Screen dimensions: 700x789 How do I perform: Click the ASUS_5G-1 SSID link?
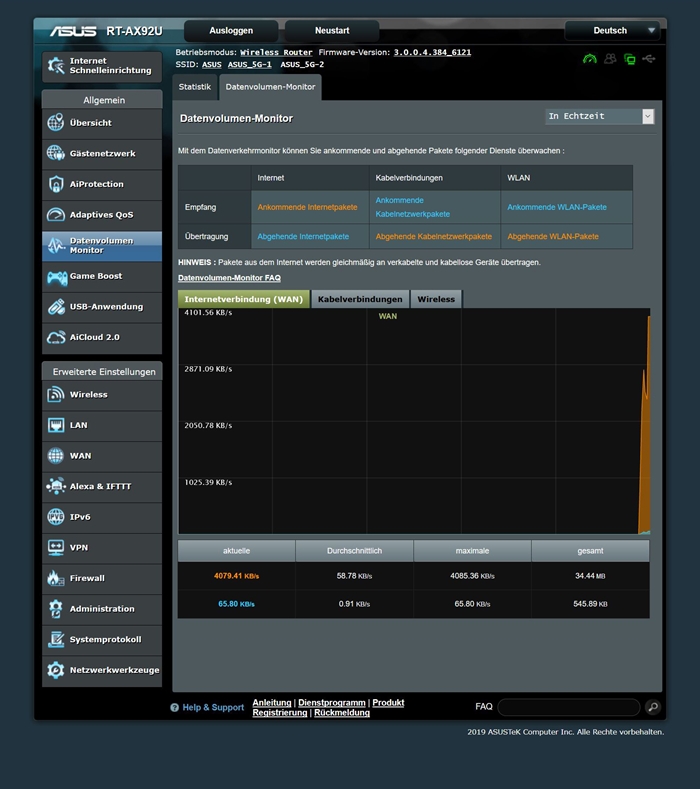[x=250, y=64]
